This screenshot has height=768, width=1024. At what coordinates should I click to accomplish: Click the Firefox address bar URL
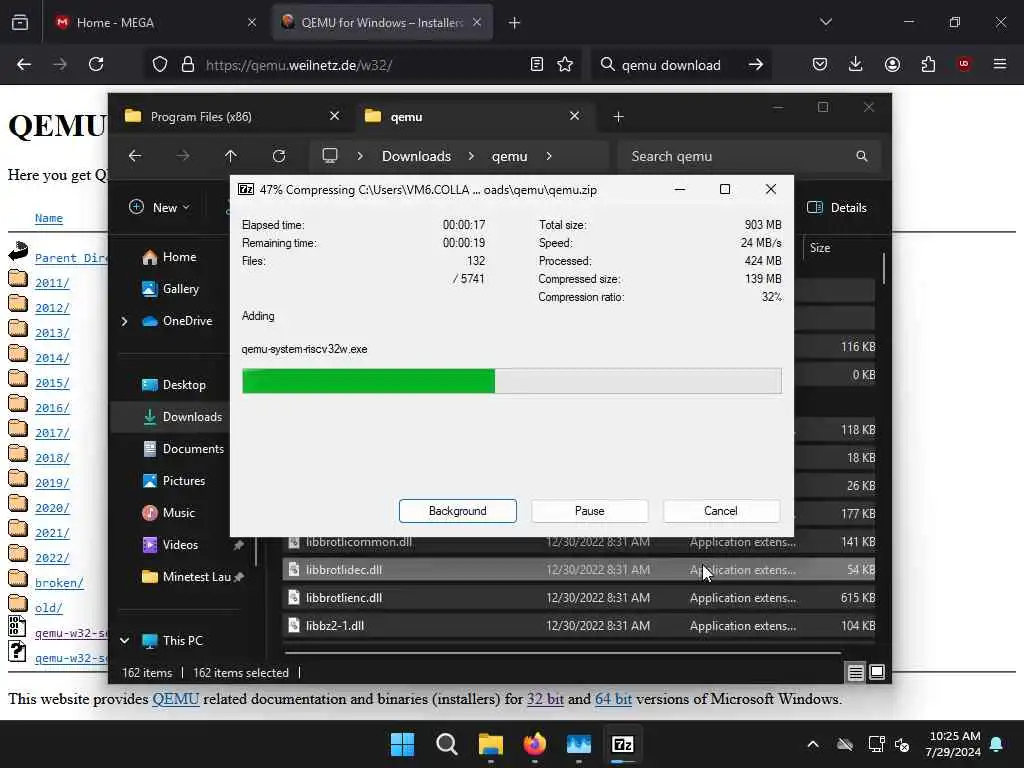[x=298, y=65]
